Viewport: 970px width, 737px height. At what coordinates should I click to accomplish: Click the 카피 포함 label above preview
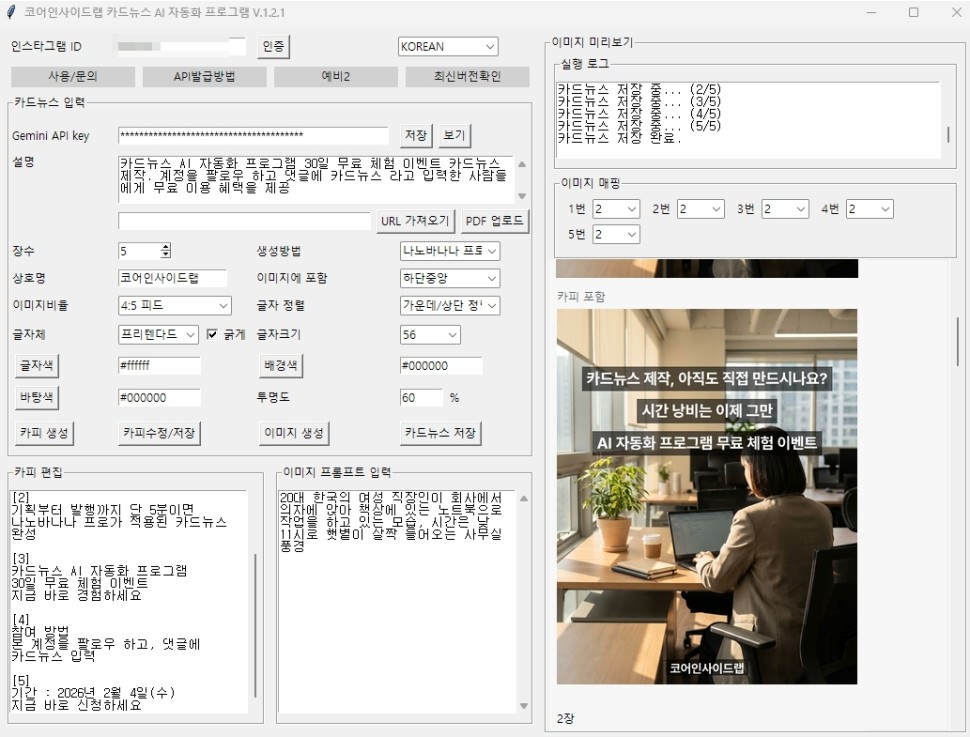(x=581, y=297)
